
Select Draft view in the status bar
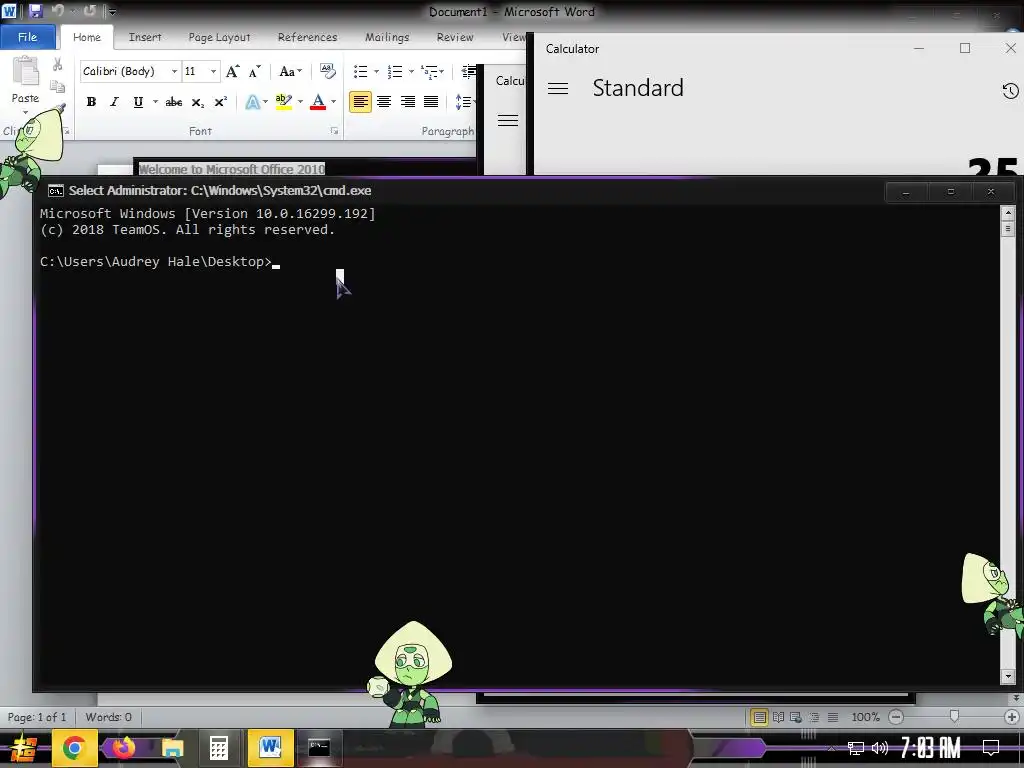pyautogui.click(x=833, y=717)
